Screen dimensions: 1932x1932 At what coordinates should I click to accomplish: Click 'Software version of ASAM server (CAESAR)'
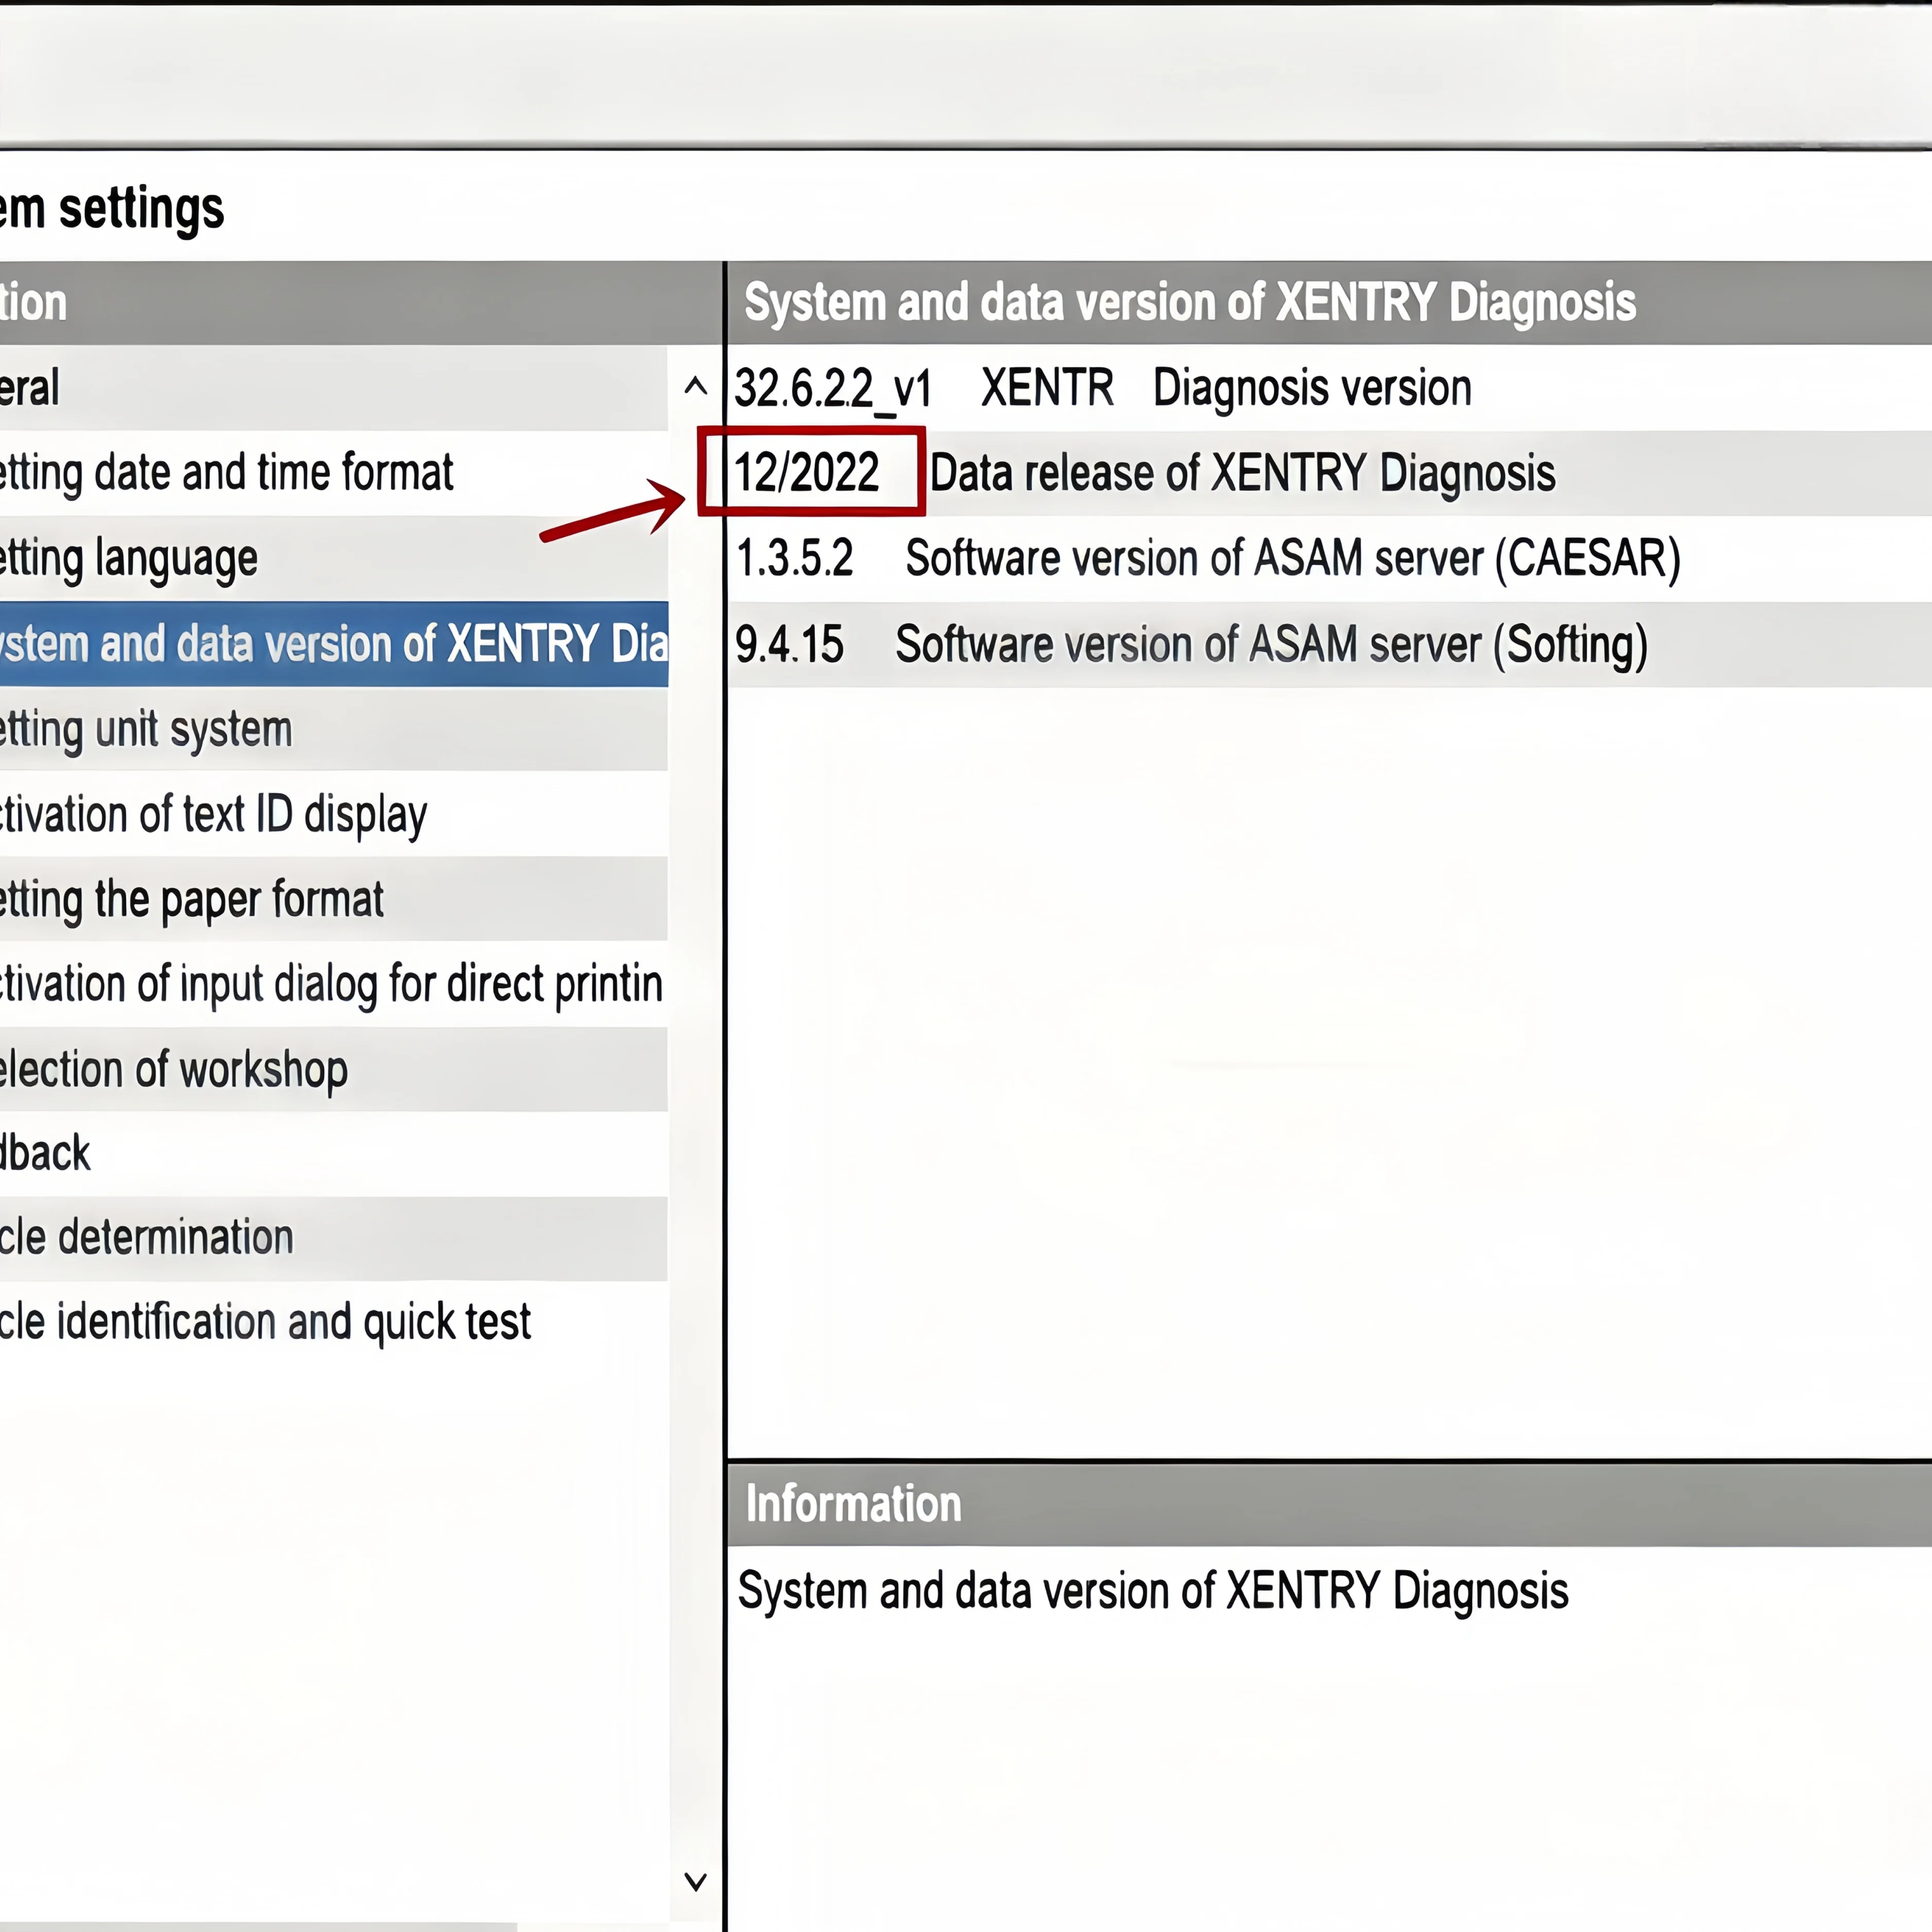[1293, 559]
